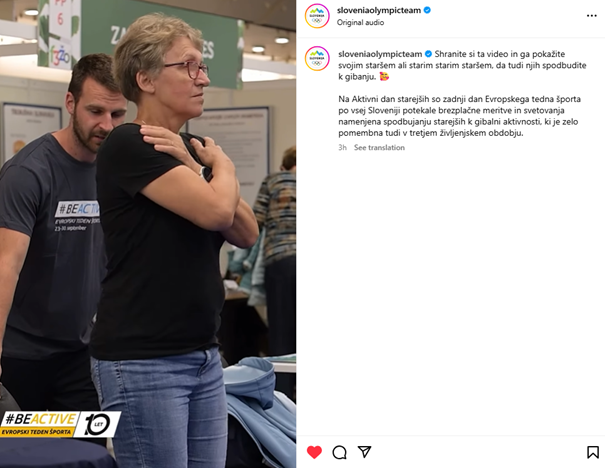
Task: Click the emoji in the caption text
Action: (x=384, y=76)
